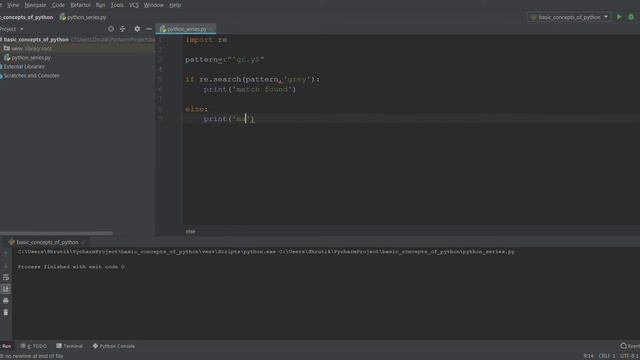The height and width of the screenshot is (360, 640).
Task: Open the Run menu
Action: [x=100, y=5]
